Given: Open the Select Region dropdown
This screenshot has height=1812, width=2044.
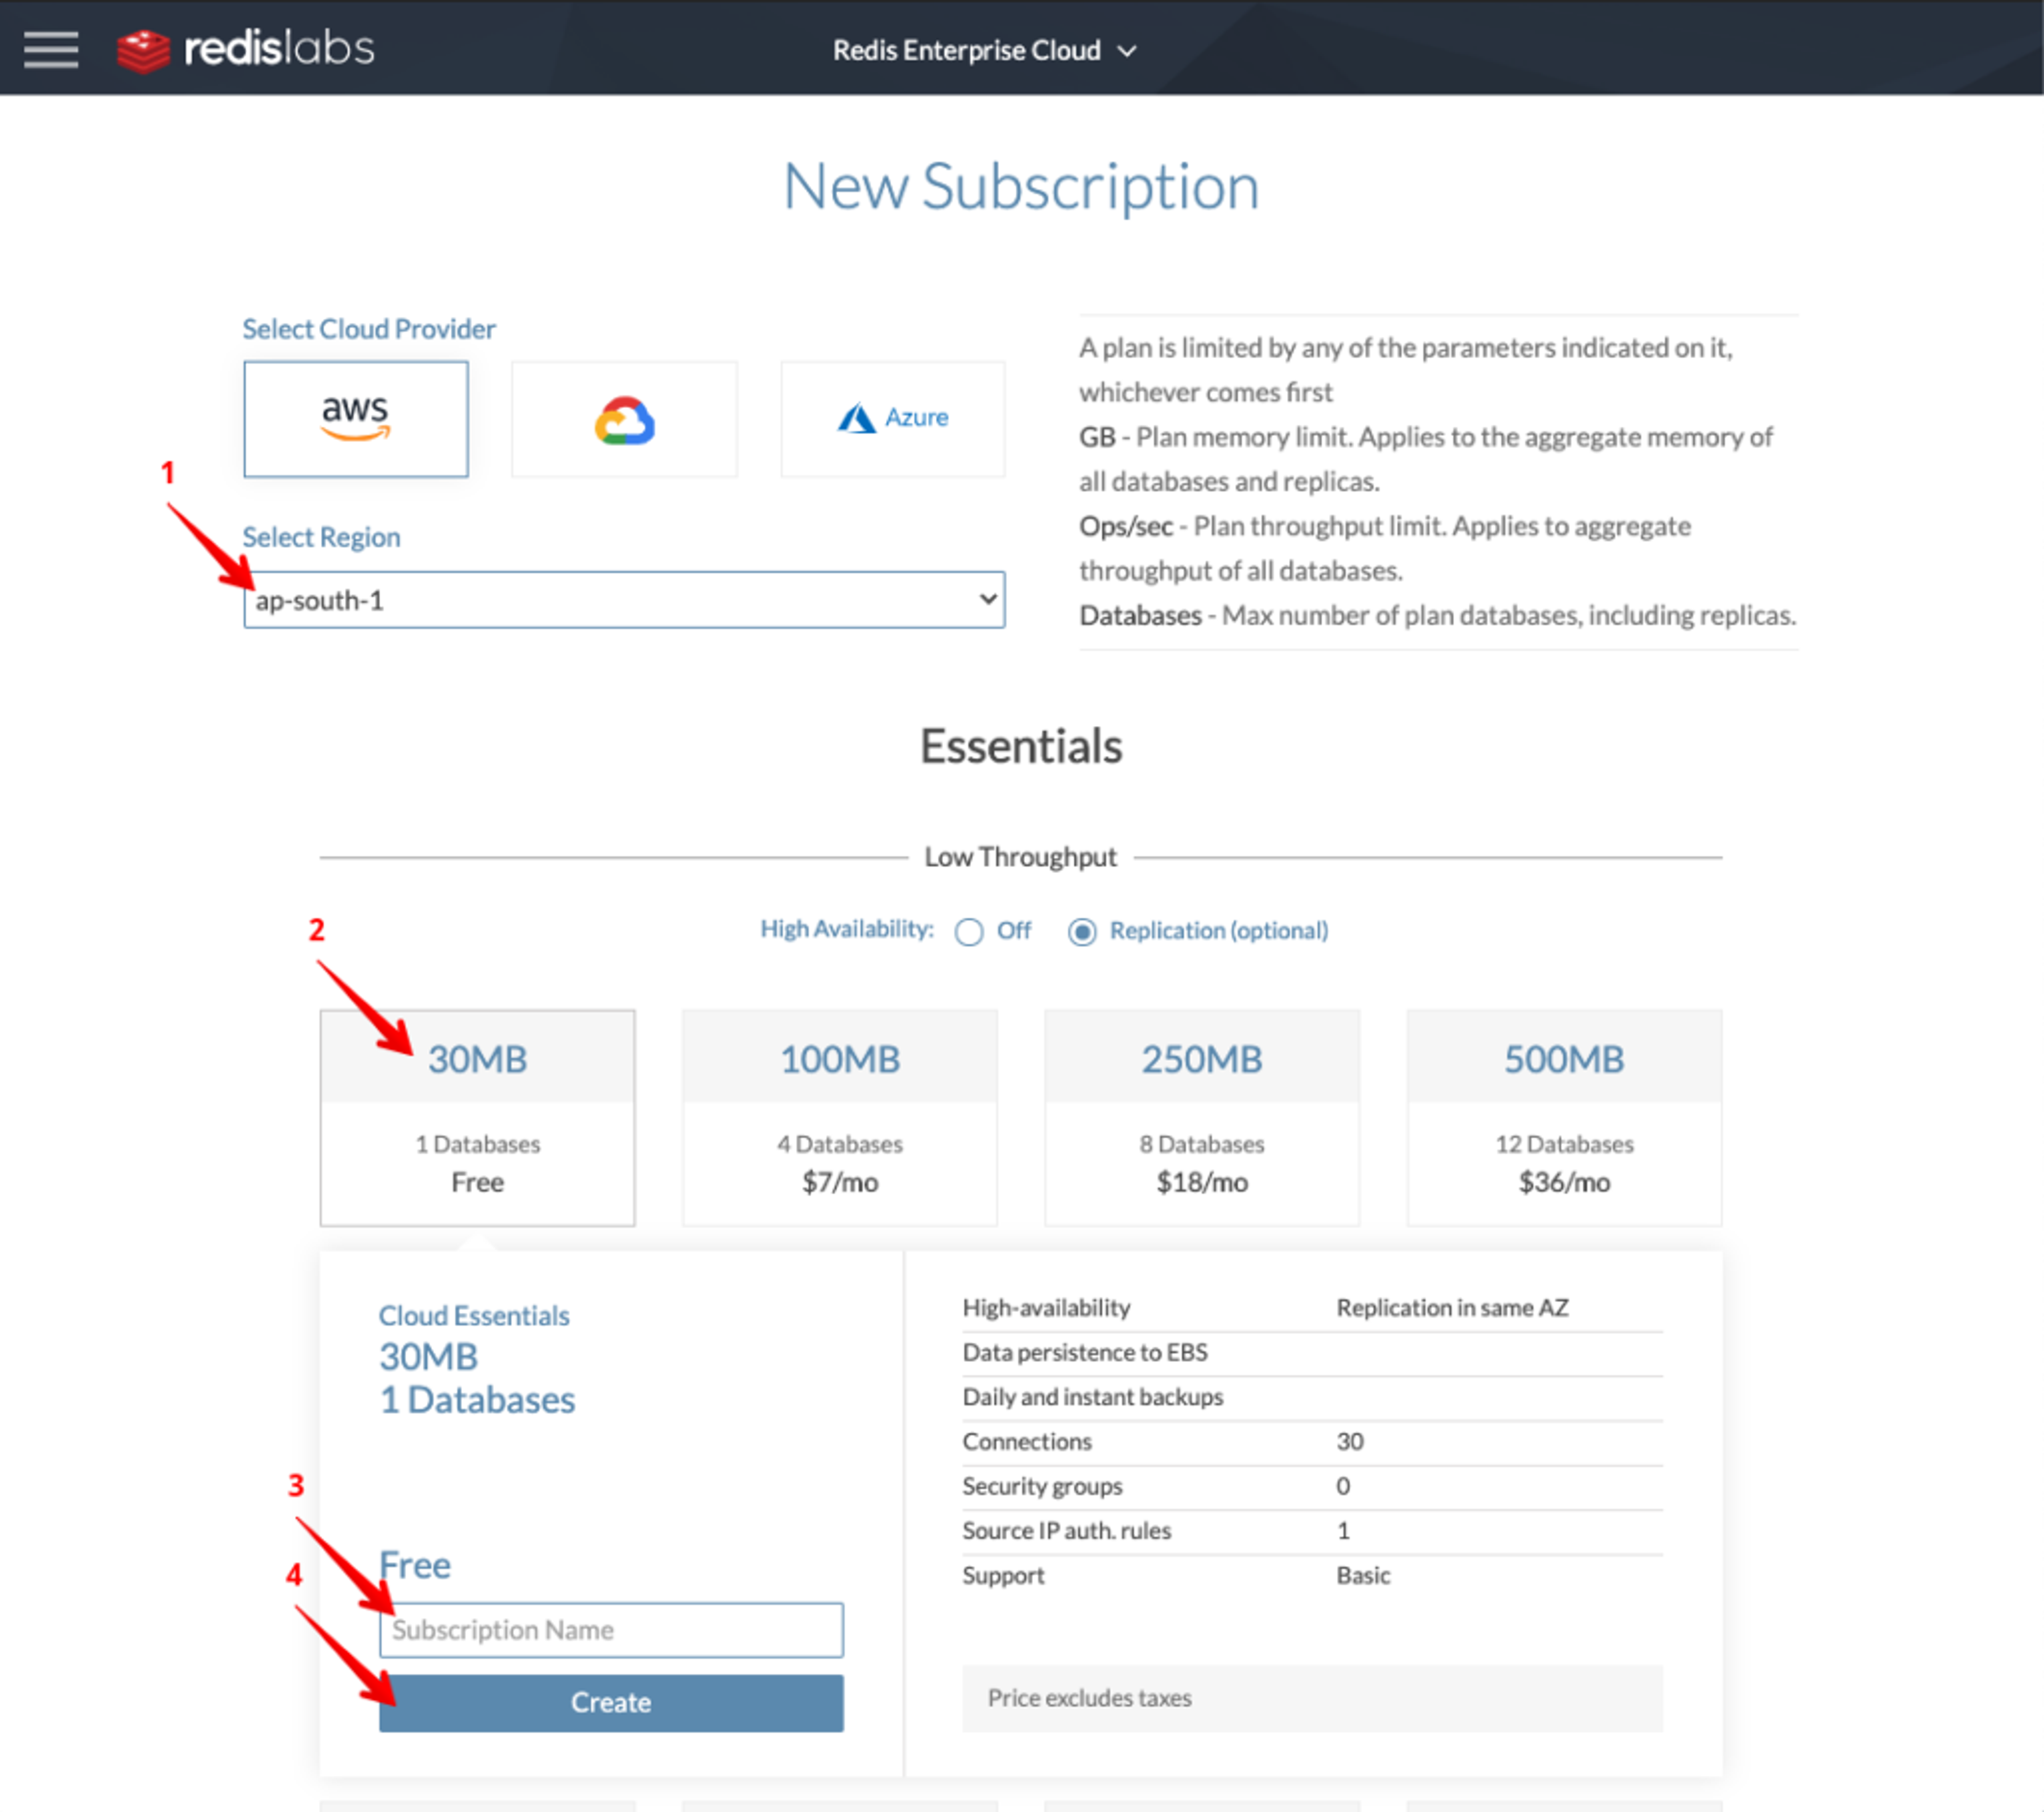Looking at the screenshot, I should (x=624, y=600).
